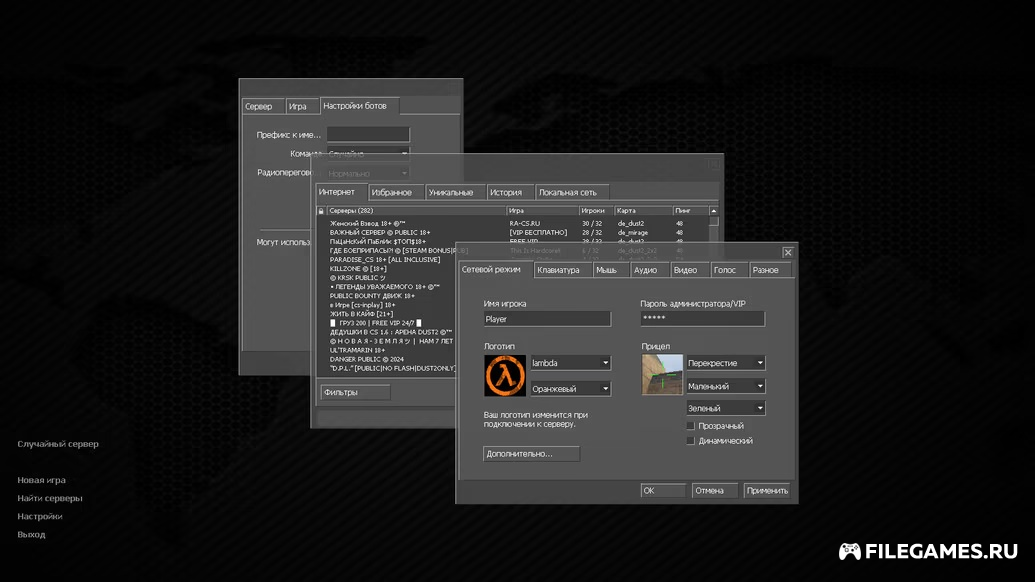Click the Случайный сервер main menu item
Screen dimensions: 1035x582
[58, 444]
